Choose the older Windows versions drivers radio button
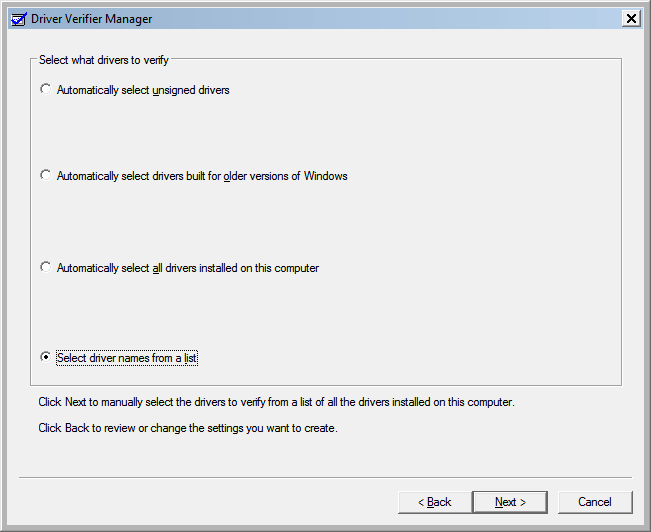 point(46,175)
